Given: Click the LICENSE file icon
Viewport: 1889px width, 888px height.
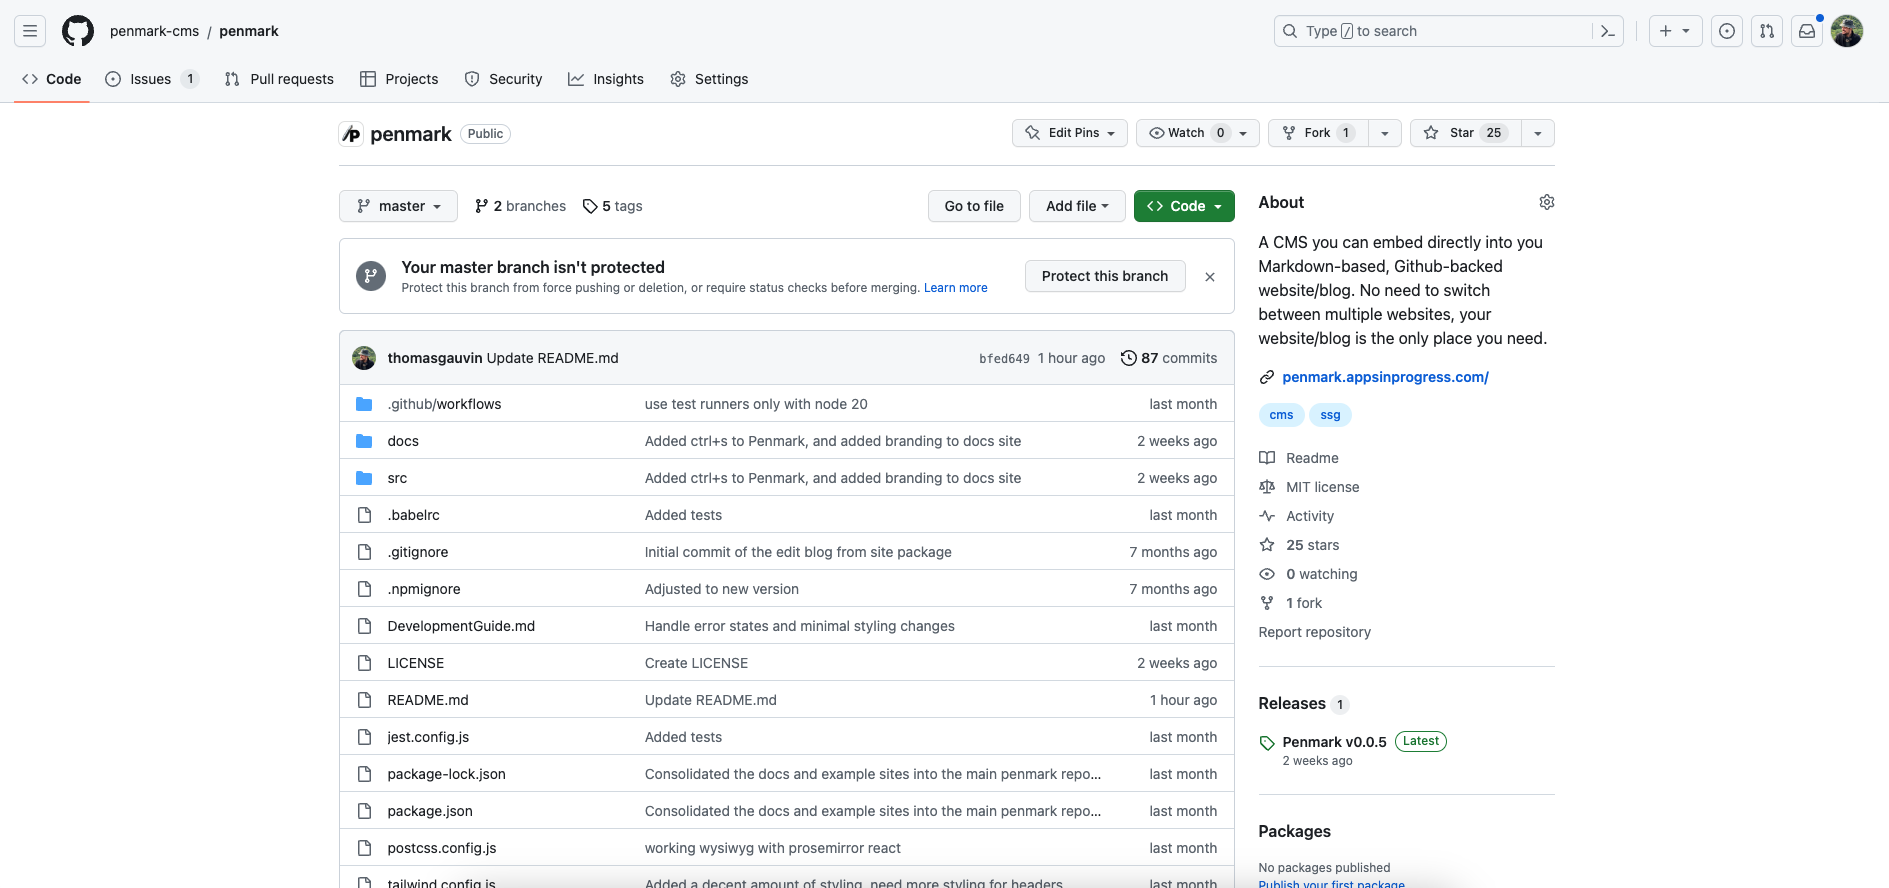Looking at the screenshot, I should click(364, 663).
